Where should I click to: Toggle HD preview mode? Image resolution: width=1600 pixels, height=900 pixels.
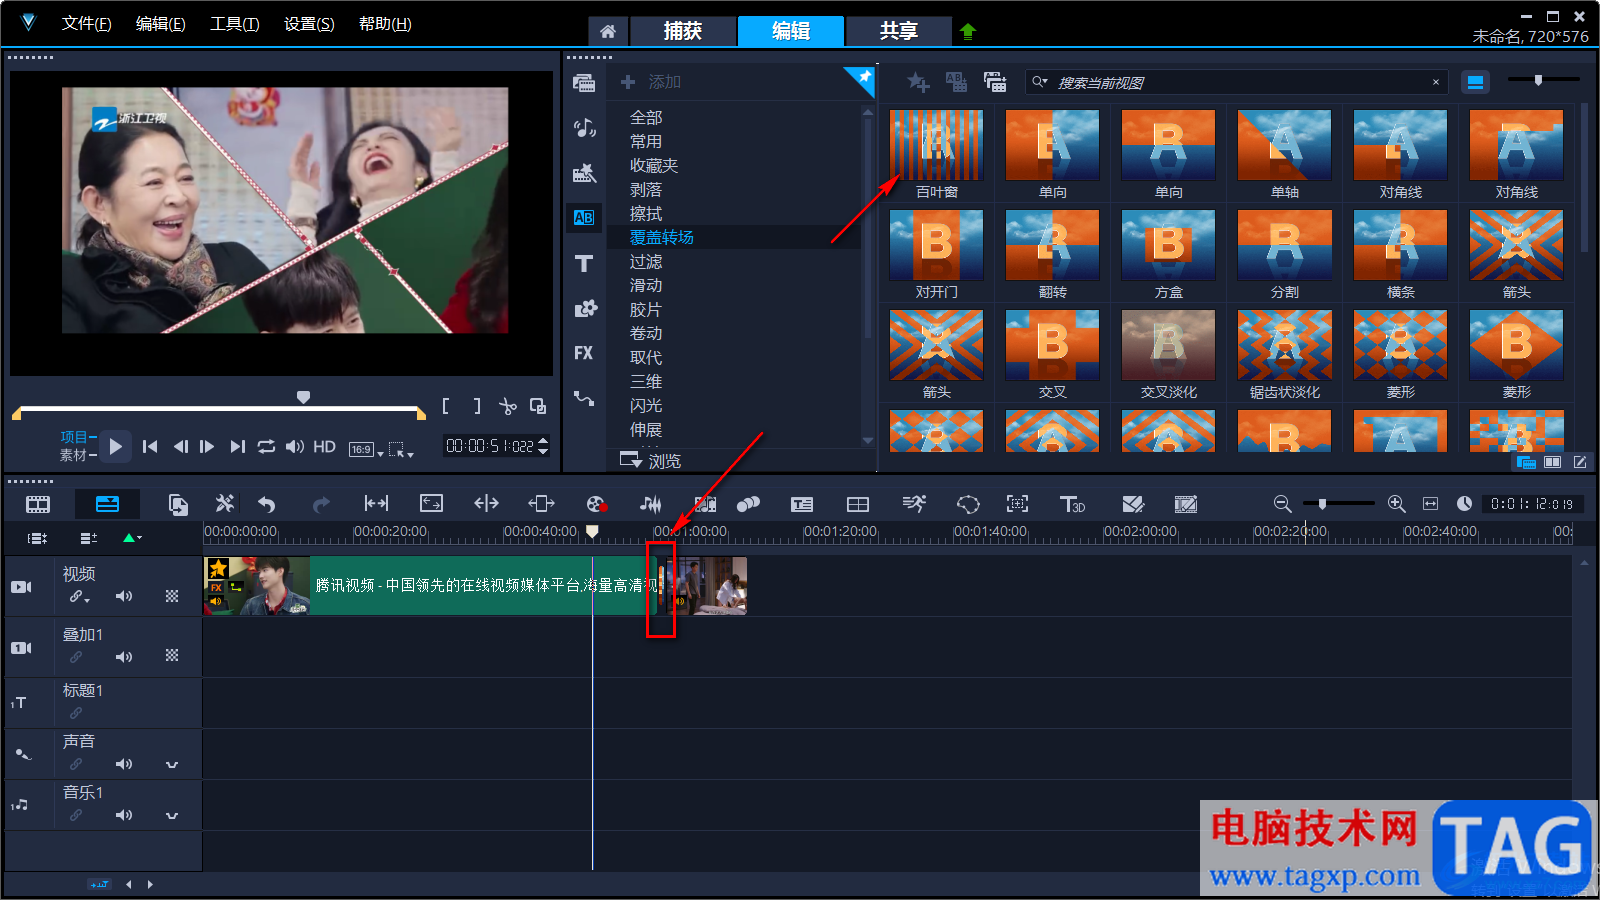pyautogui.click(x=324, y=447)
